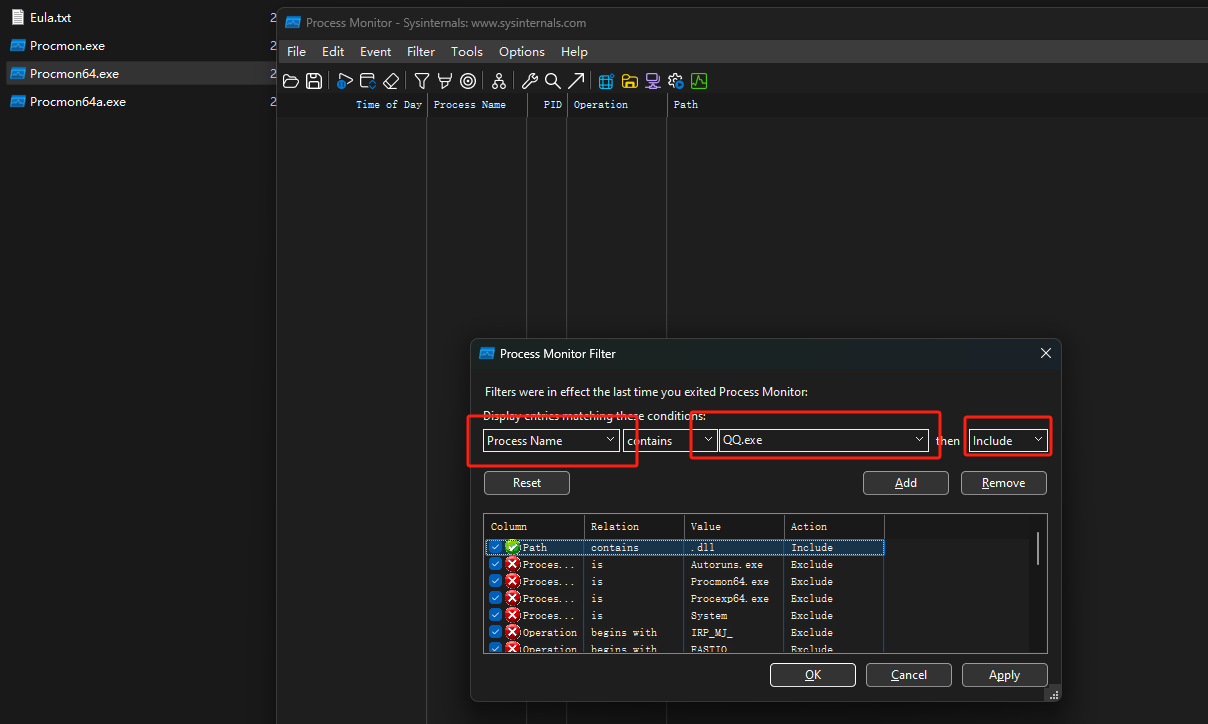Click OK in the filter dialog
Image resolution: width=1208 pixels, height=724 pixels.
pyautogui.click(x=813, y=675)
